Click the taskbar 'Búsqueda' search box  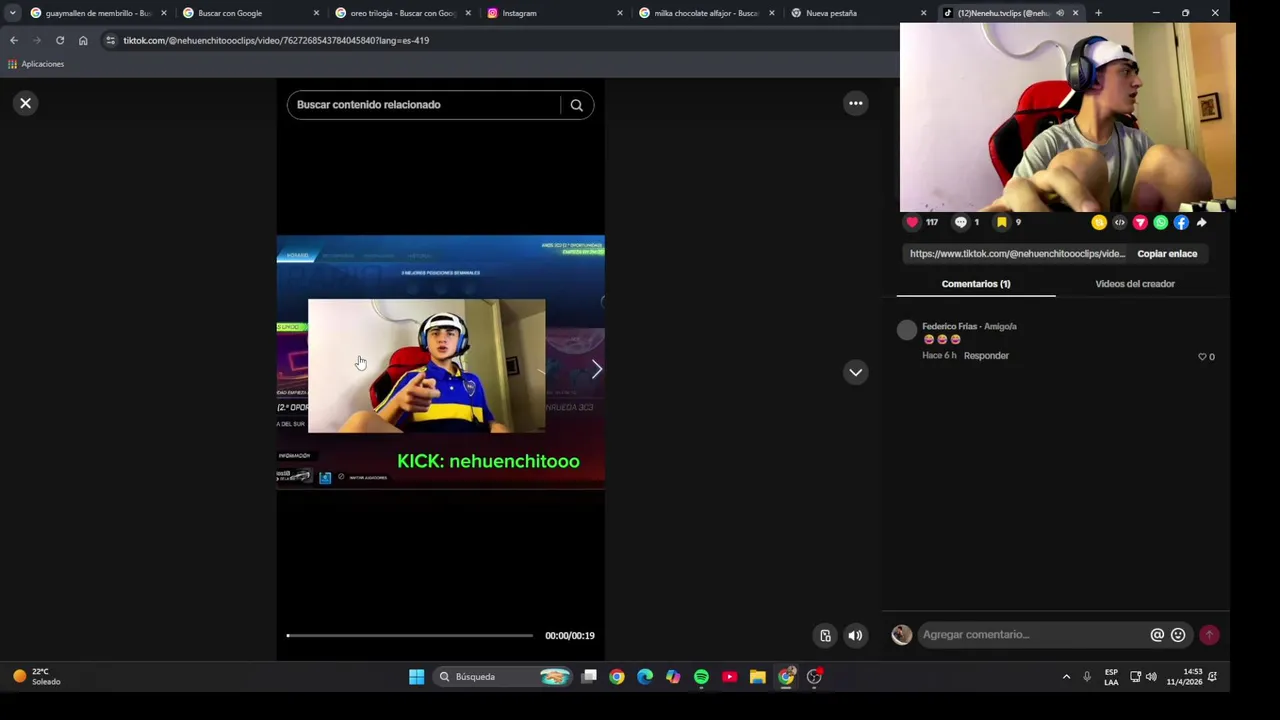(505, 677)
